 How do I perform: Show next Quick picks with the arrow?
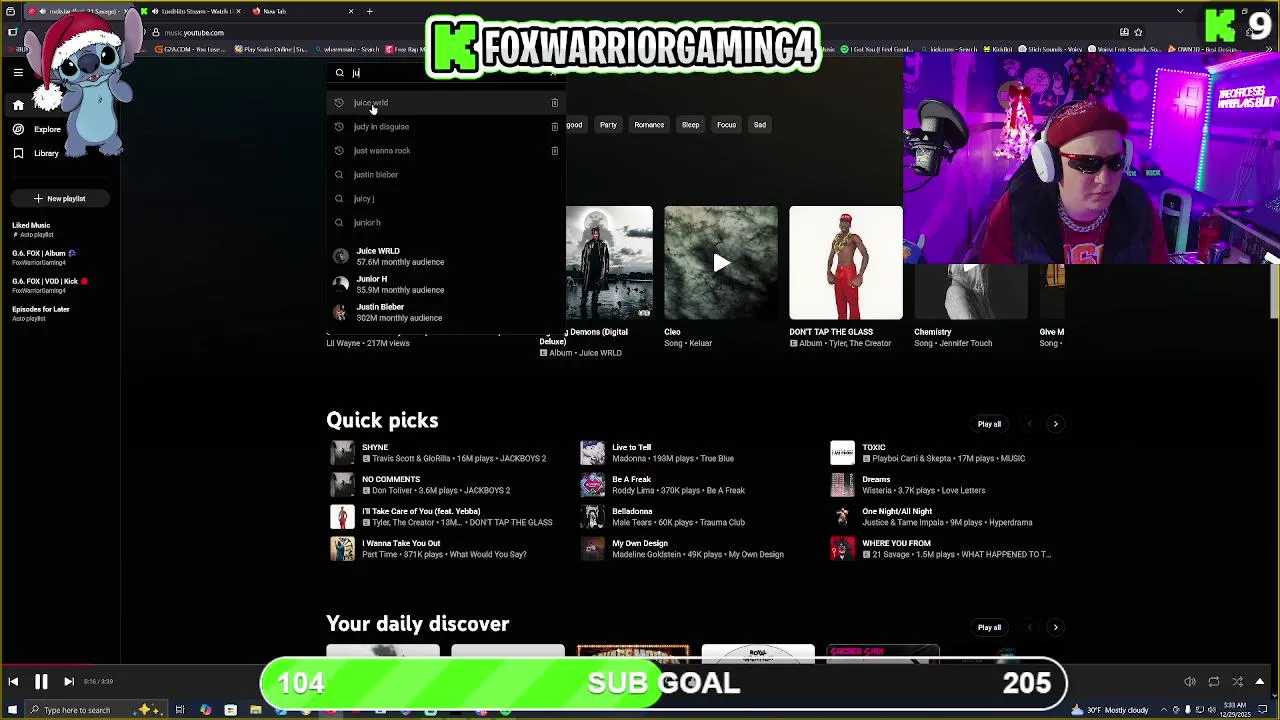(1055, 424)
